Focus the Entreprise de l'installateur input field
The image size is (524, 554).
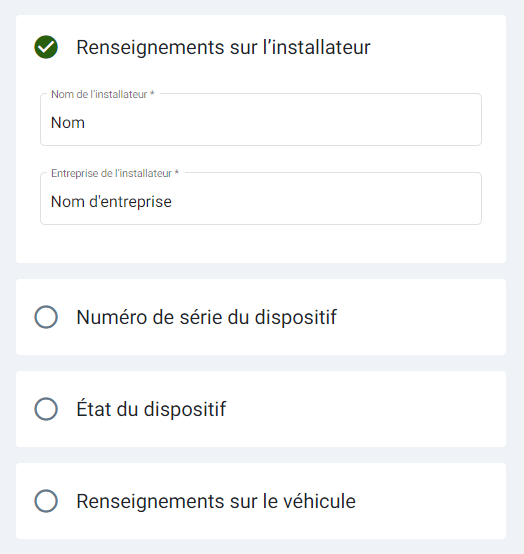tap(261, 199)
